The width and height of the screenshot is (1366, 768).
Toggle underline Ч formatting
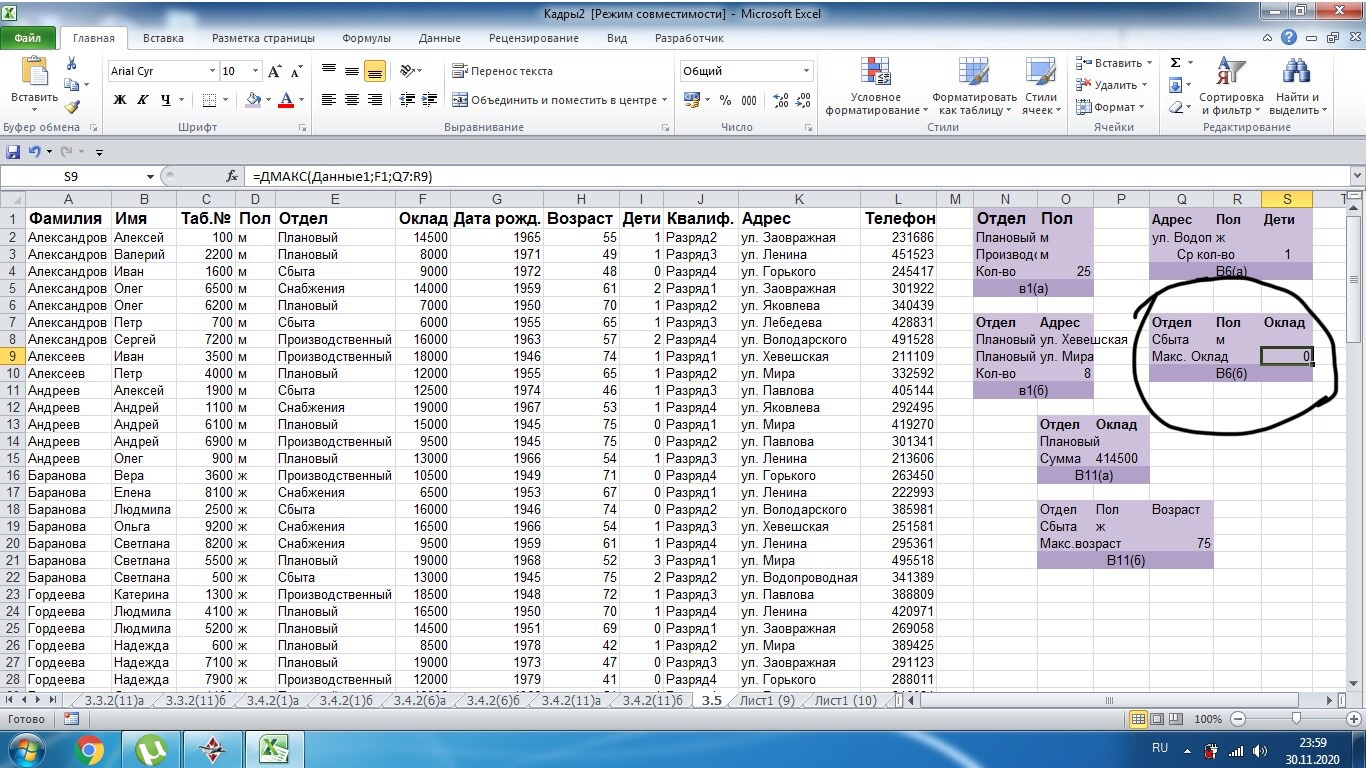click(165, 100)
